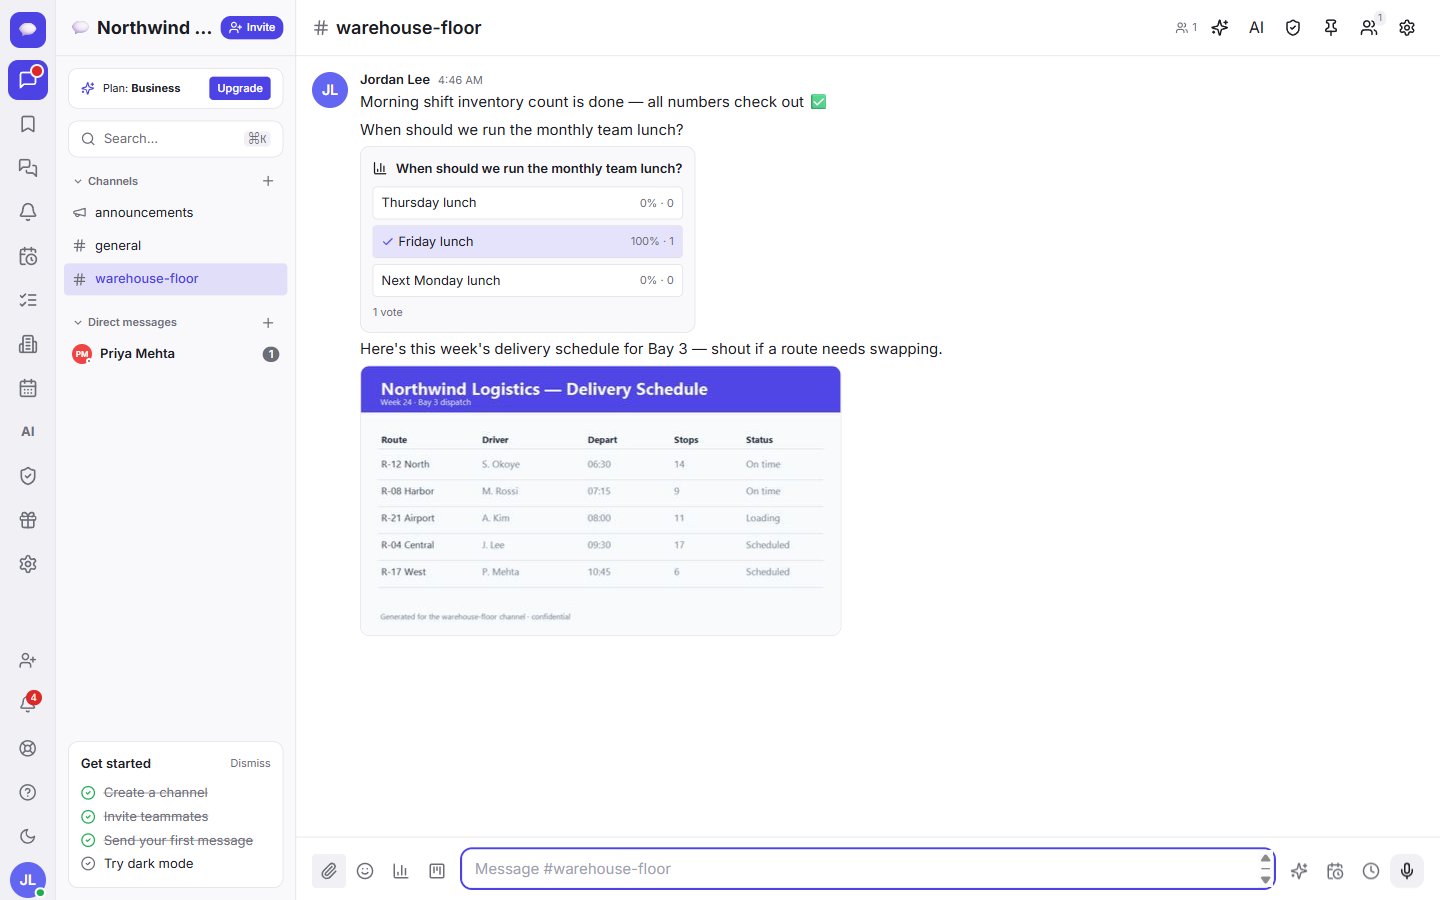
Task: Click the clock icon beside composer
Action: [x=1371, y=871]
